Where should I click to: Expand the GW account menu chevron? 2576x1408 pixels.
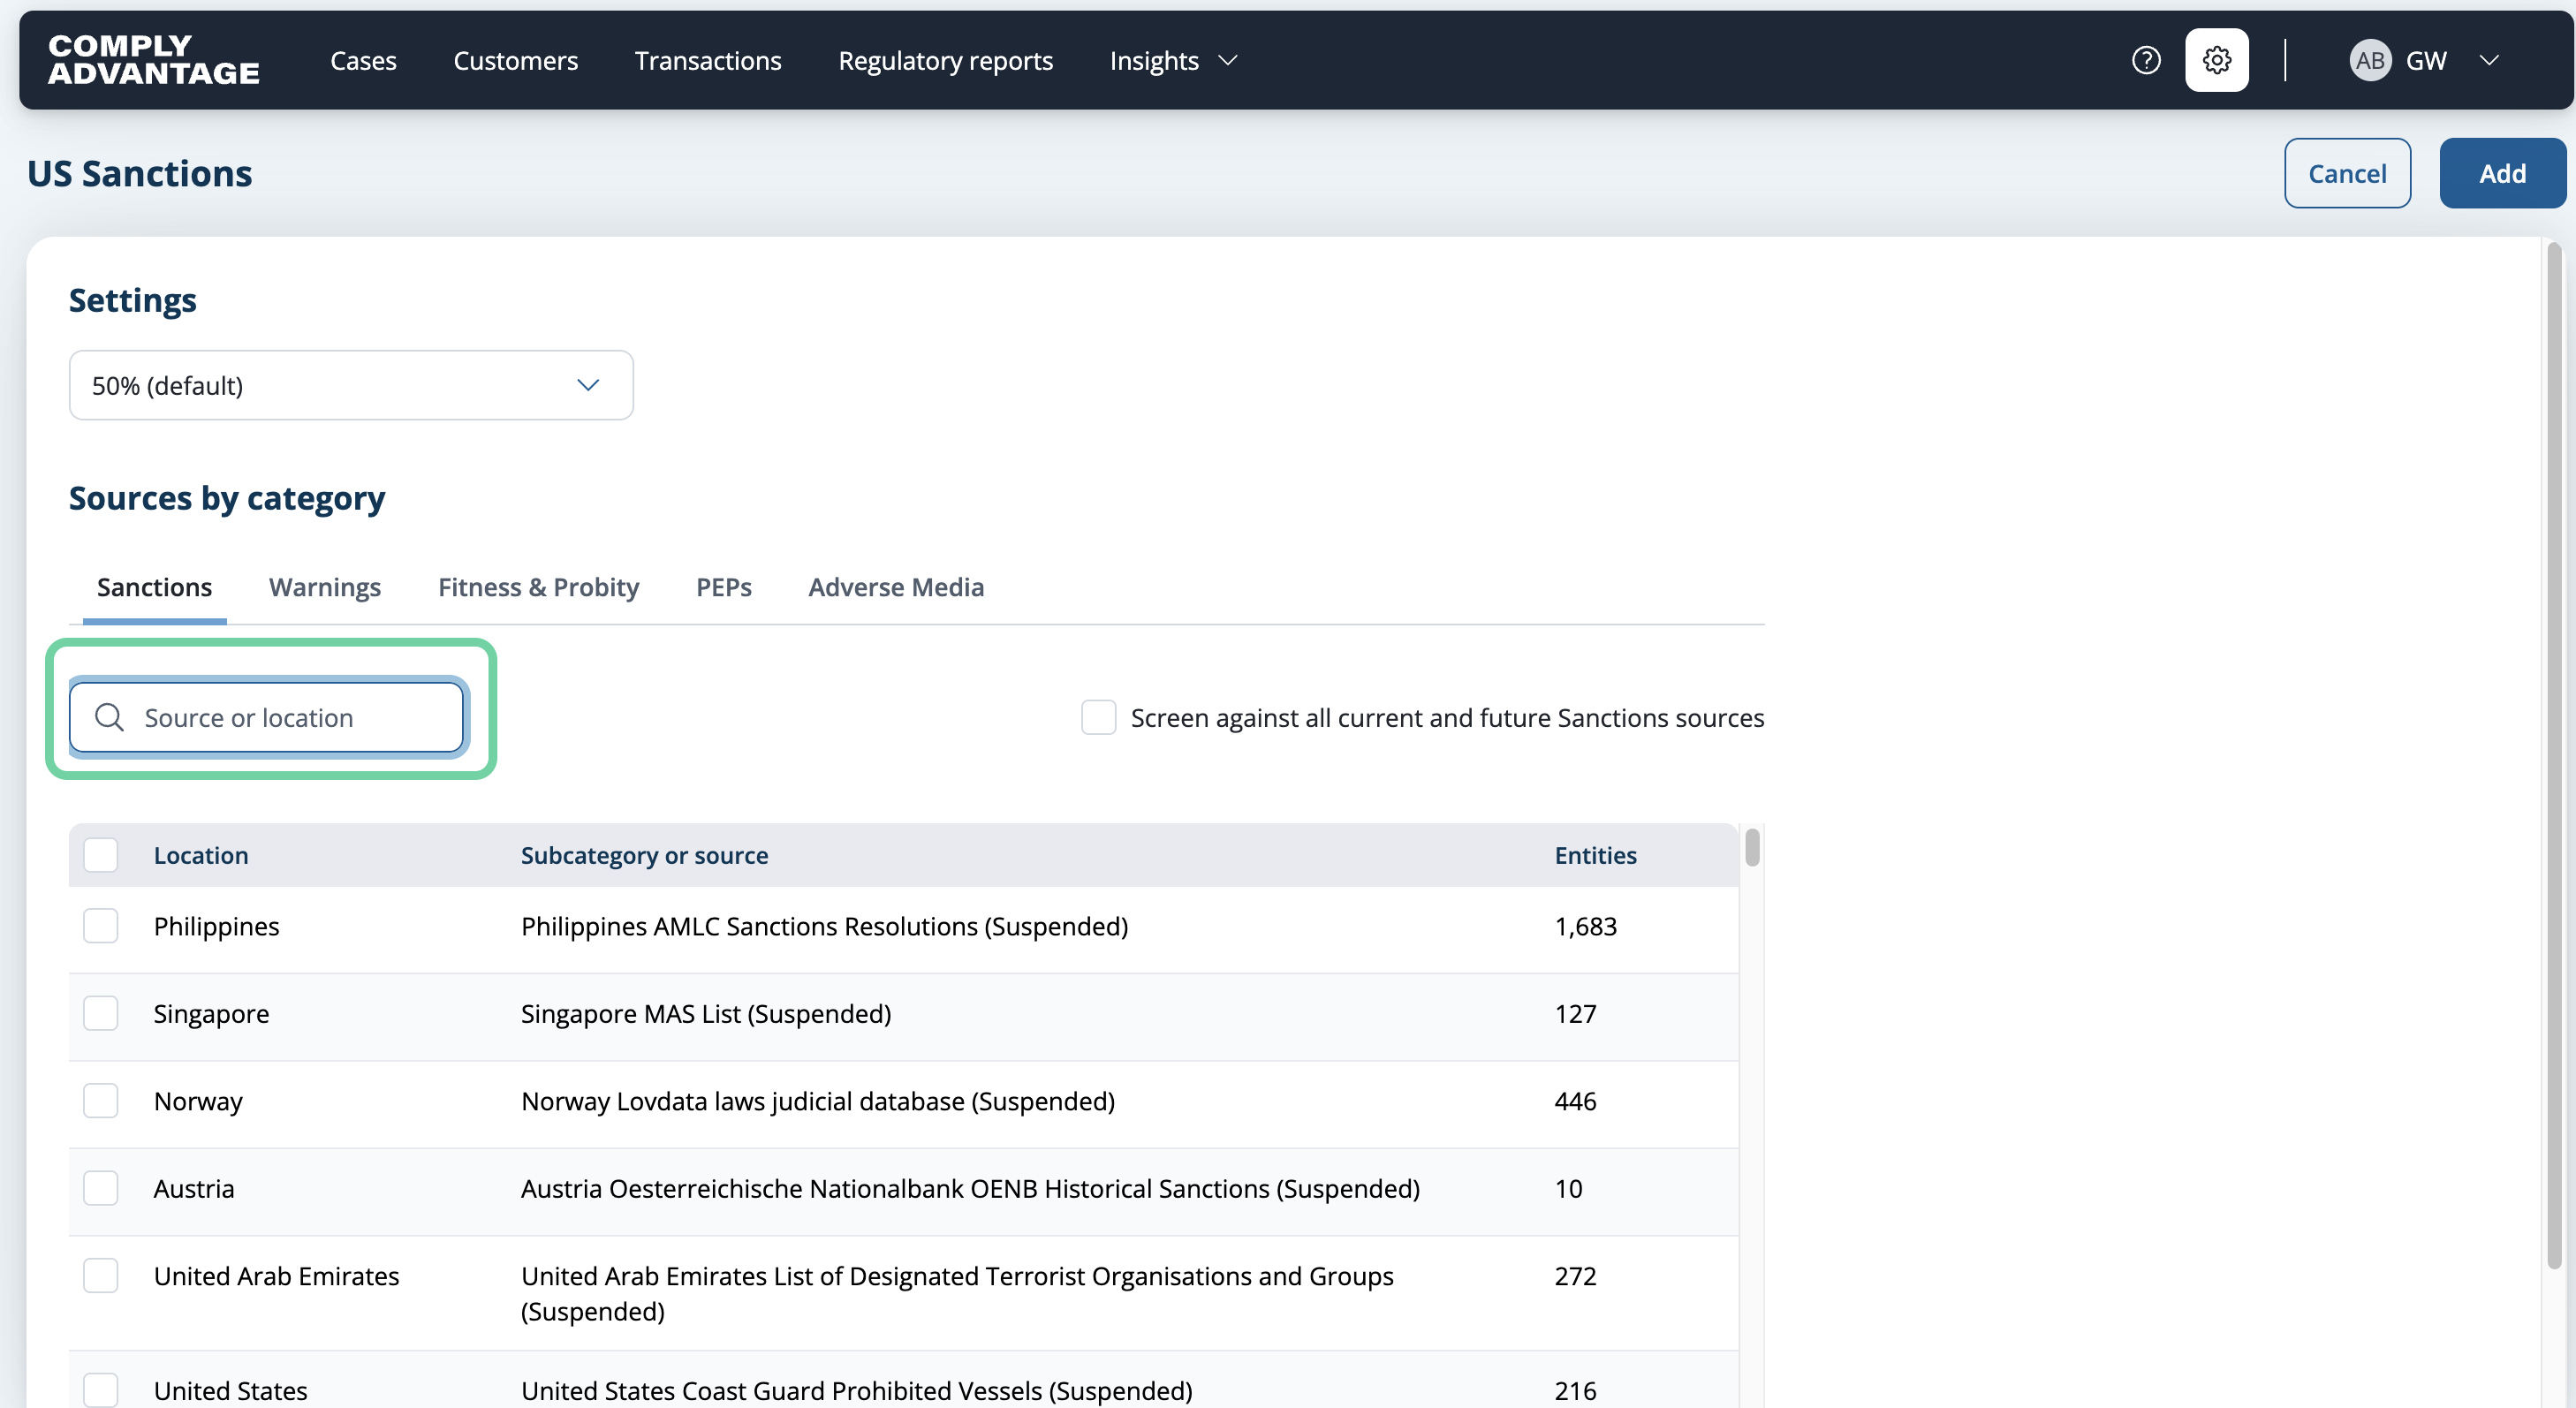[2489, 61]
